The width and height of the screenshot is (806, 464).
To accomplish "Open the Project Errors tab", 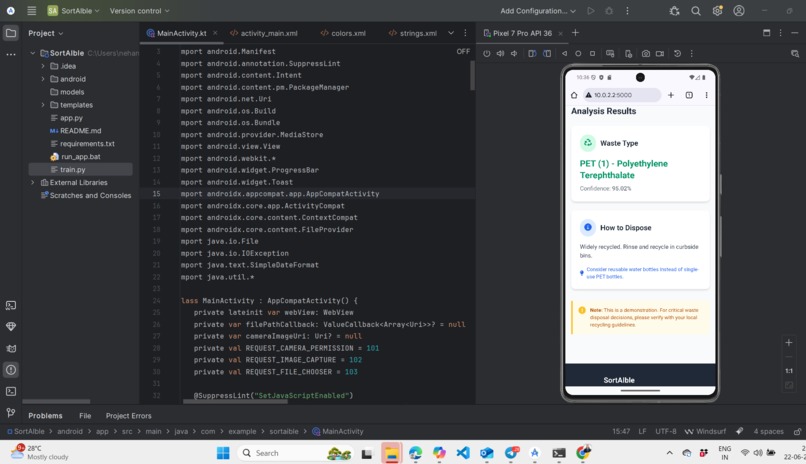I will pyautogui.click(x=129, y=416).
